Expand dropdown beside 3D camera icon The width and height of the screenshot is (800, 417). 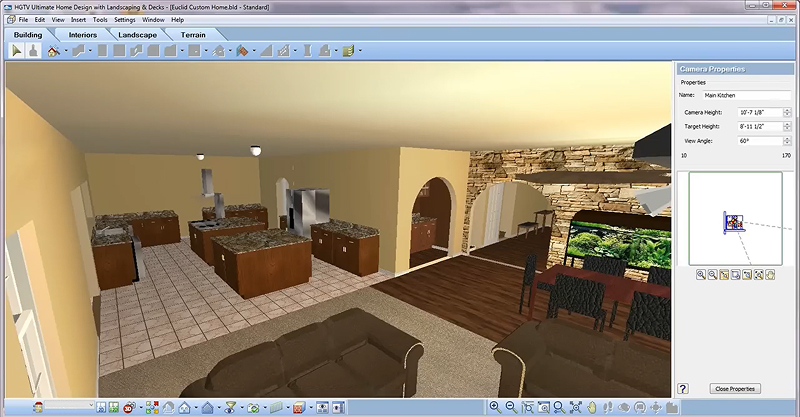coord(141,407)
